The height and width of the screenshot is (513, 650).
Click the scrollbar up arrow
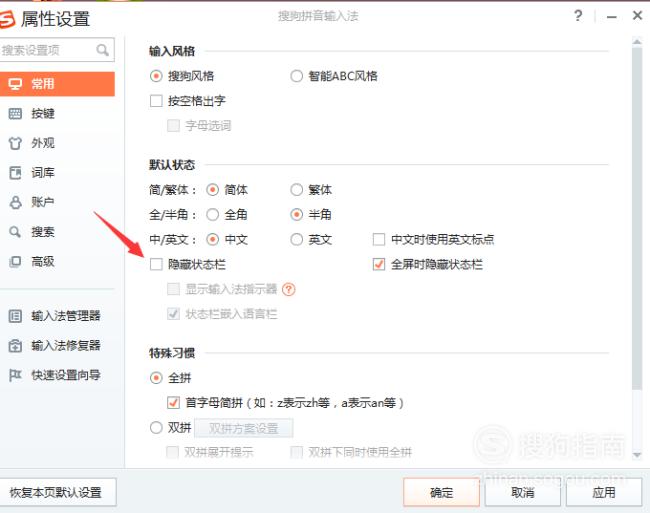coord(637,41)
